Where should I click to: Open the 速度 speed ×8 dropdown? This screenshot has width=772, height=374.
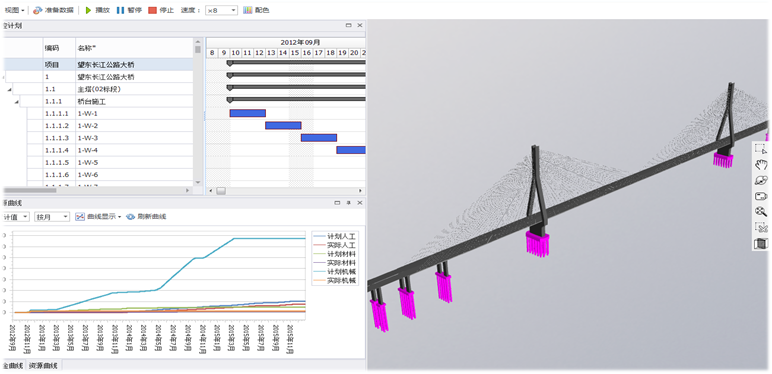point(222,10)
